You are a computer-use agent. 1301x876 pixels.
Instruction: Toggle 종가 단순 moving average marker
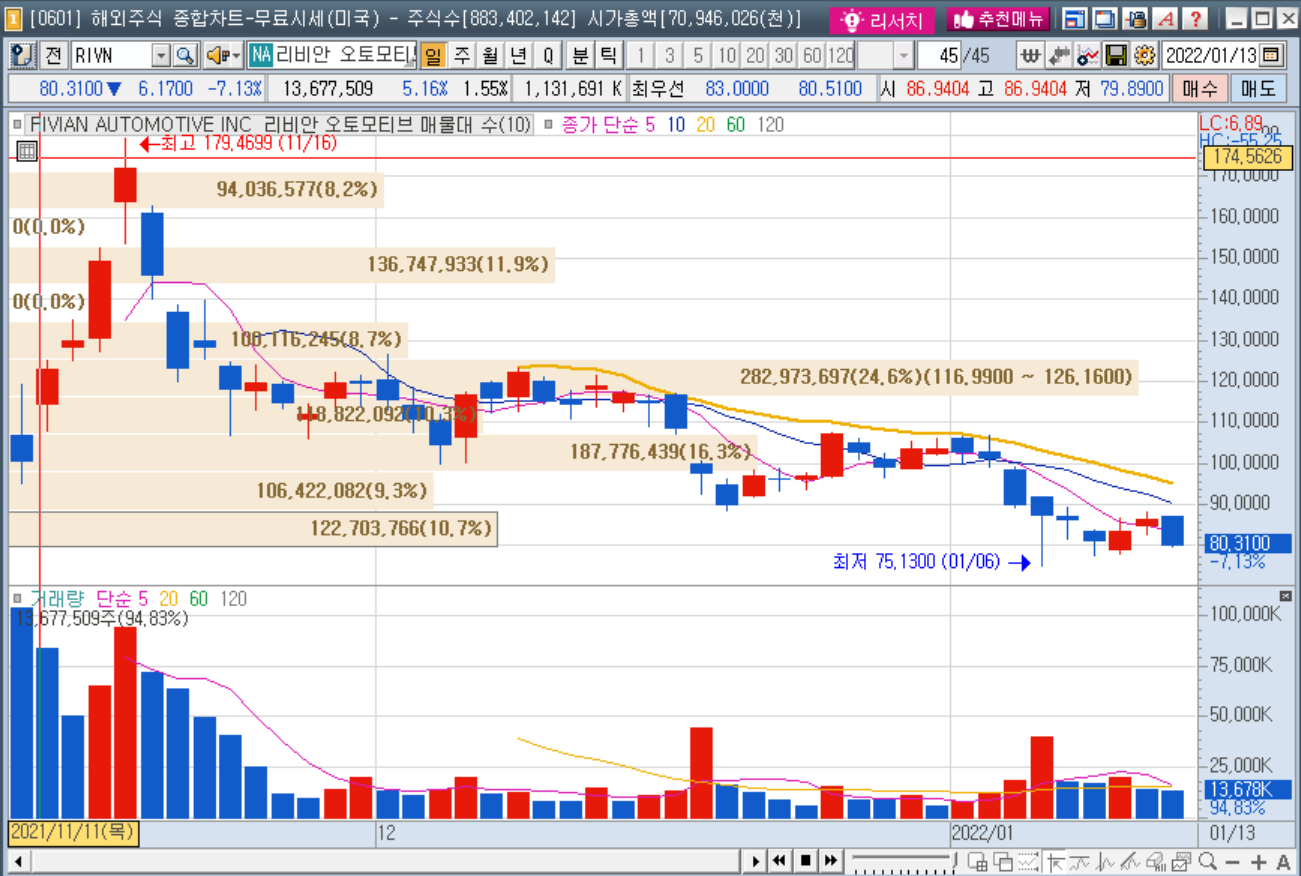point(549,125)
